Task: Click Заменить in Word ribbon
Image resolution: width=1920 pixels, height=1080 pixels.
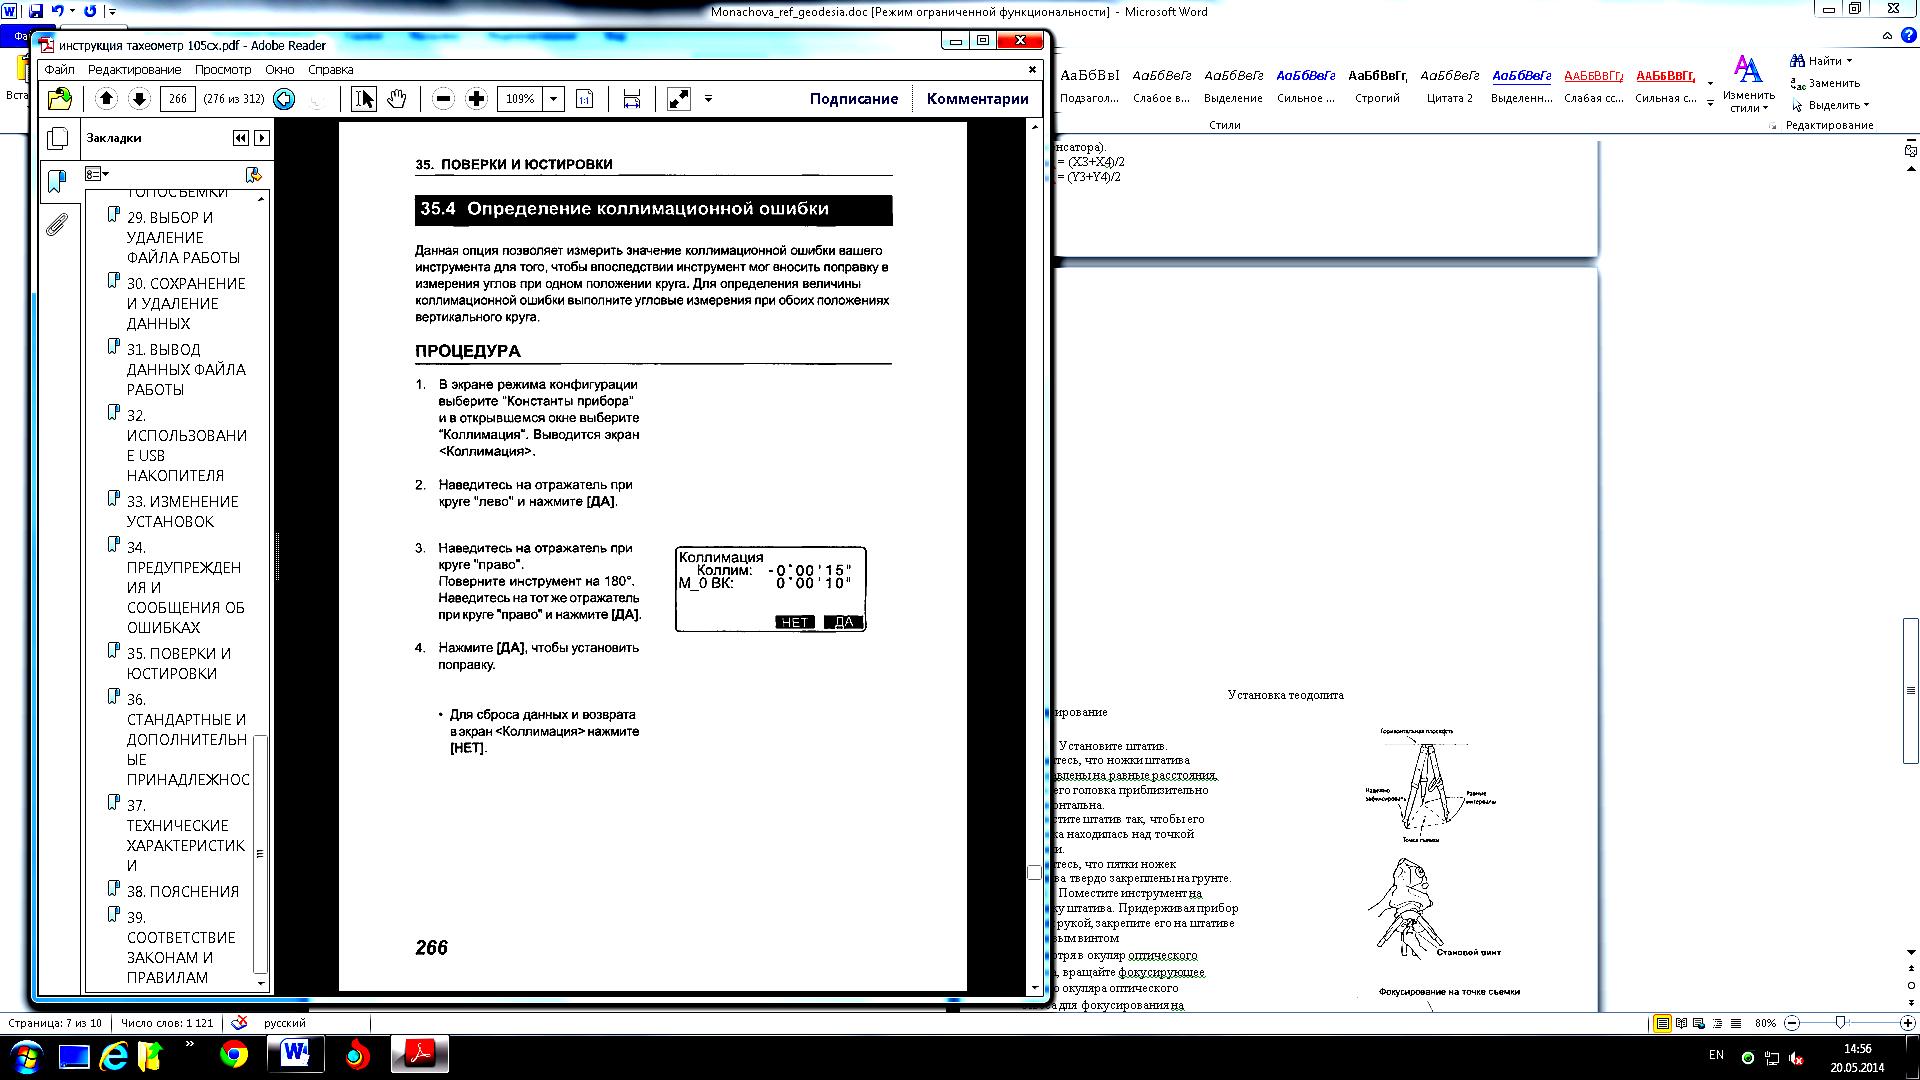Action: pos(1826,83)
